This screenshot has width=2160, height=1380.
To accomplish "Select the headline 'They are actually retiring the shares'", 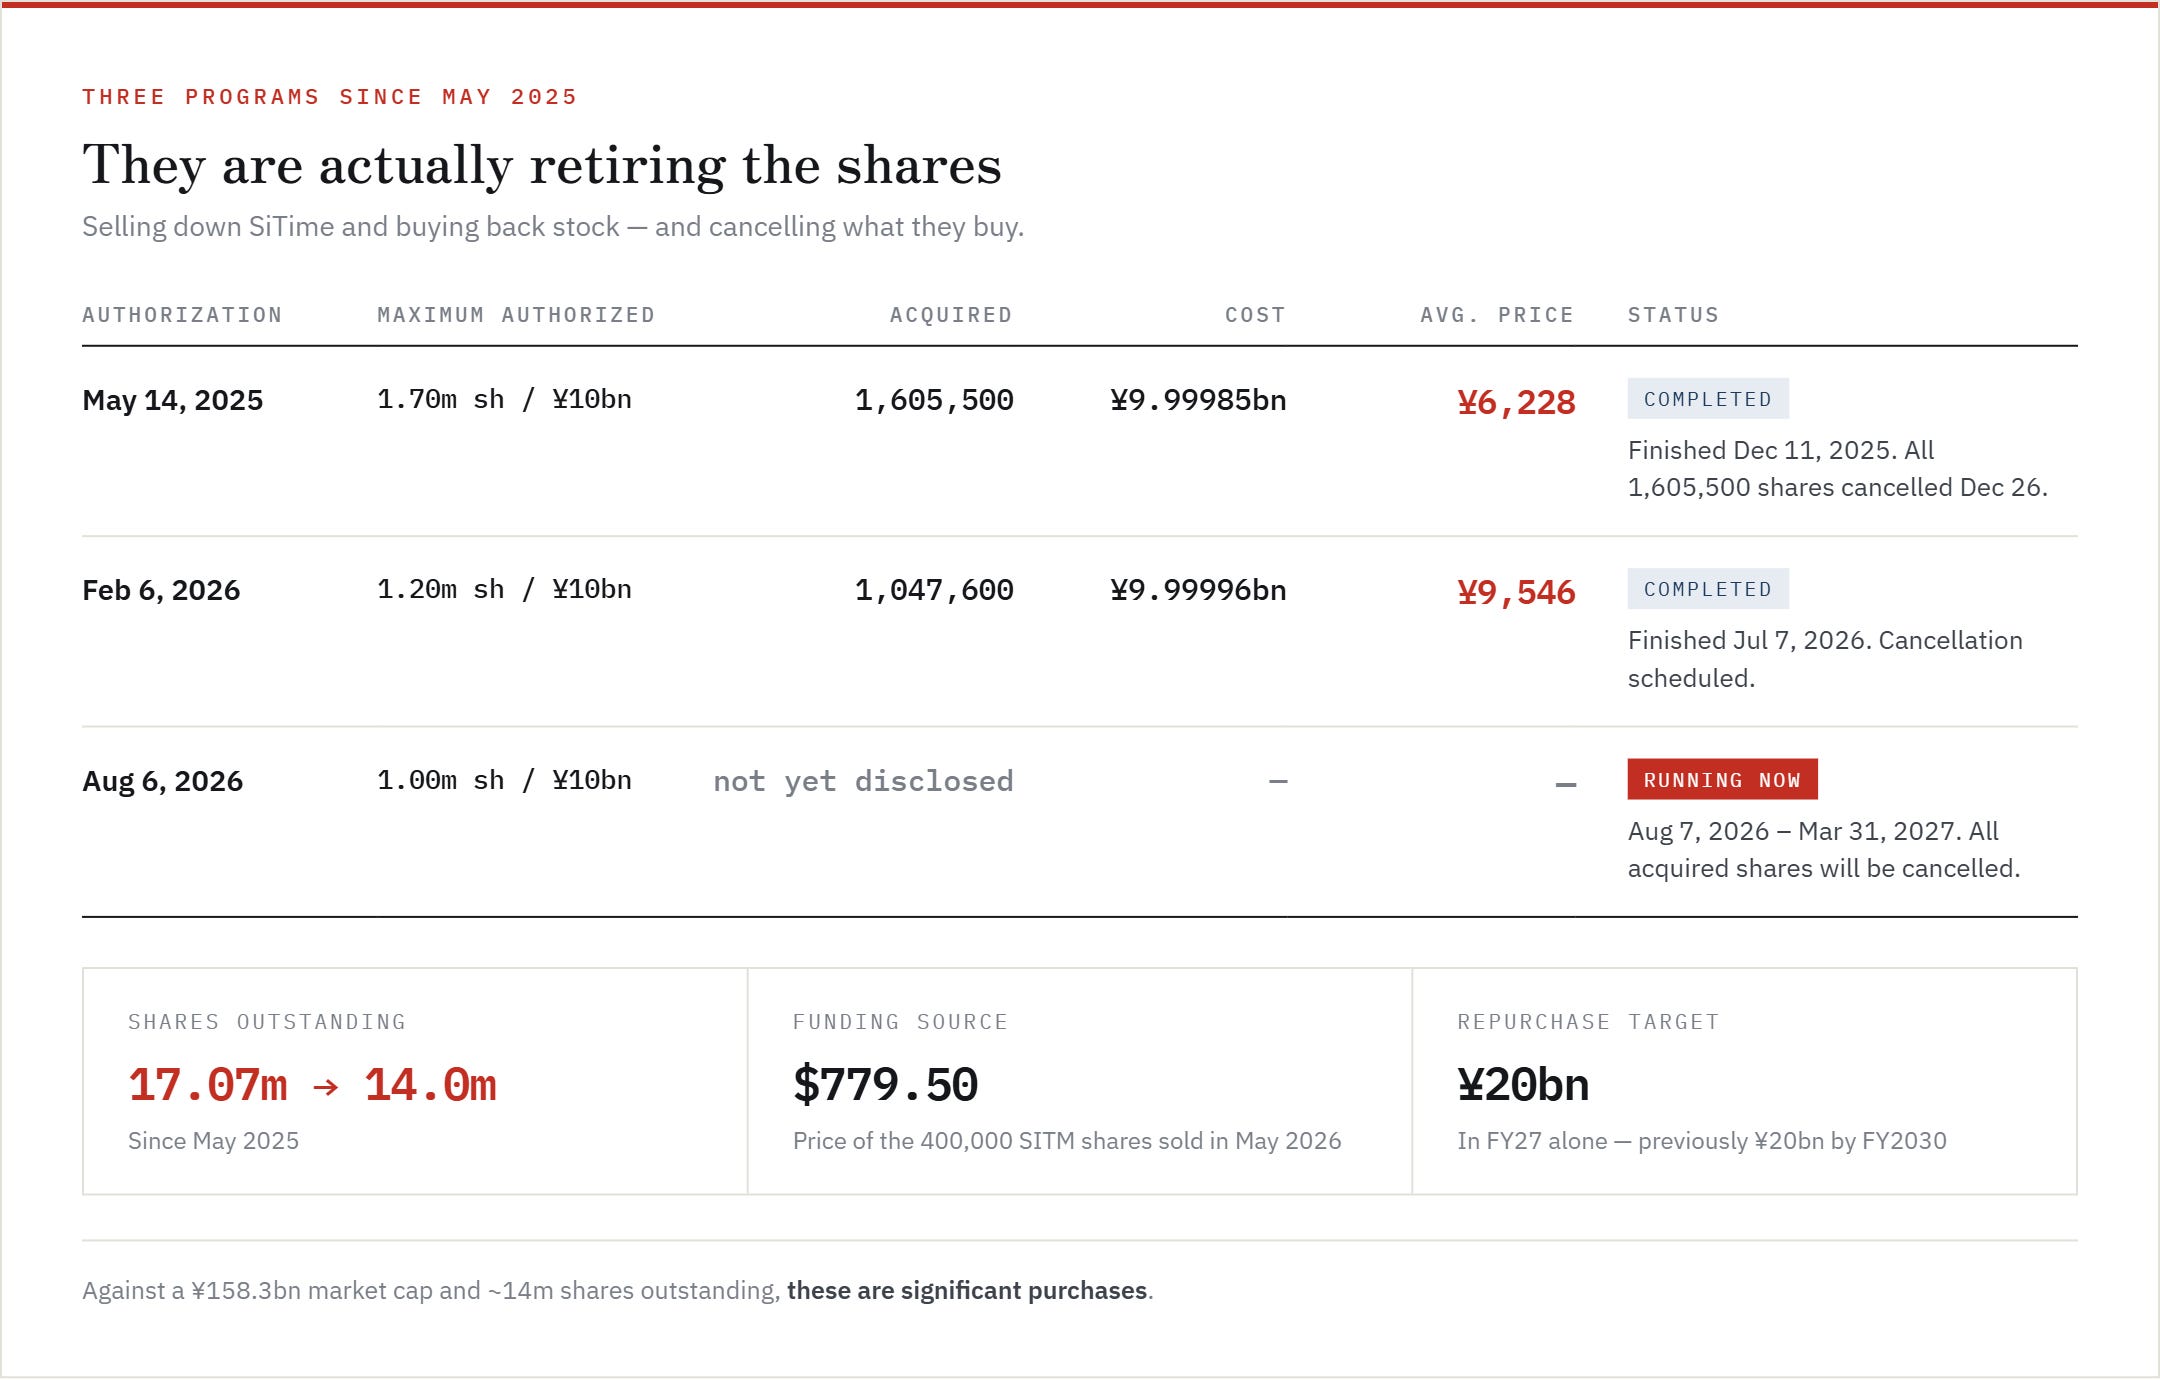I will point(542,165).
